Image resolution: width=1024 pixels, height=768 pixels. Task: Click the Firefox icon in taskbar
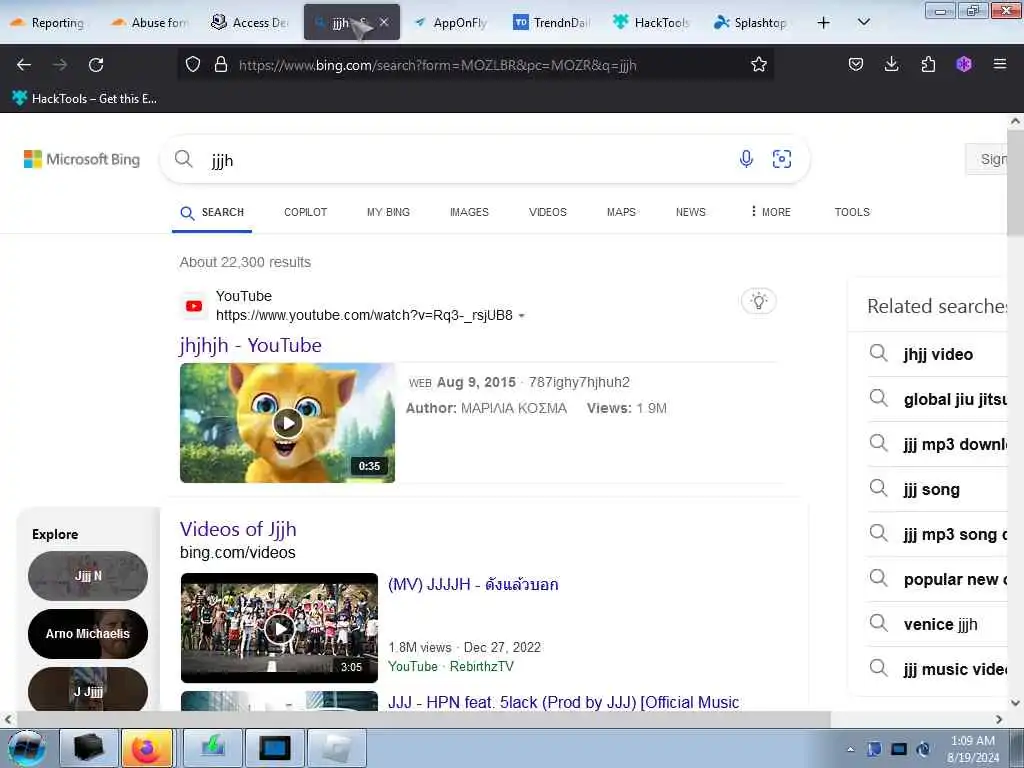147,748
